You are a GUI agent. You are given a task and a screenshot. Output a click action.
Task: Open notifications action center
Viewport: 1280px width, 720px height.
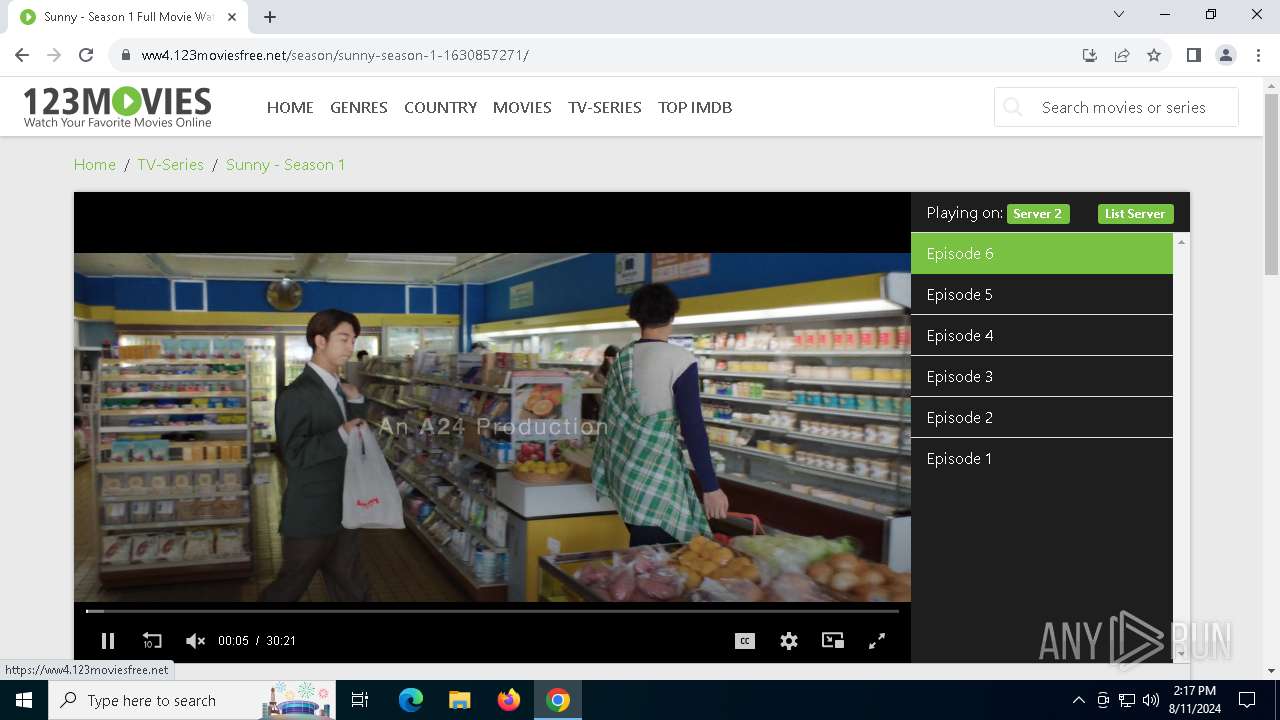[1247, 700]
